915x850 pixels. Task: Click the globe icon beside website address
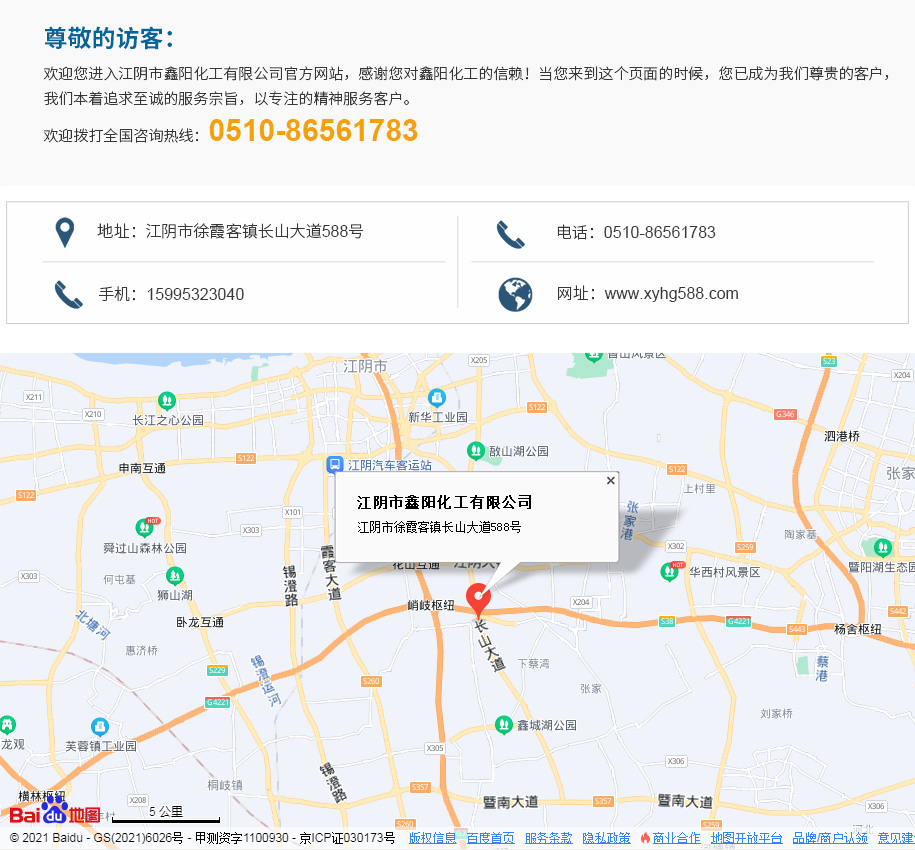[515, 294]
